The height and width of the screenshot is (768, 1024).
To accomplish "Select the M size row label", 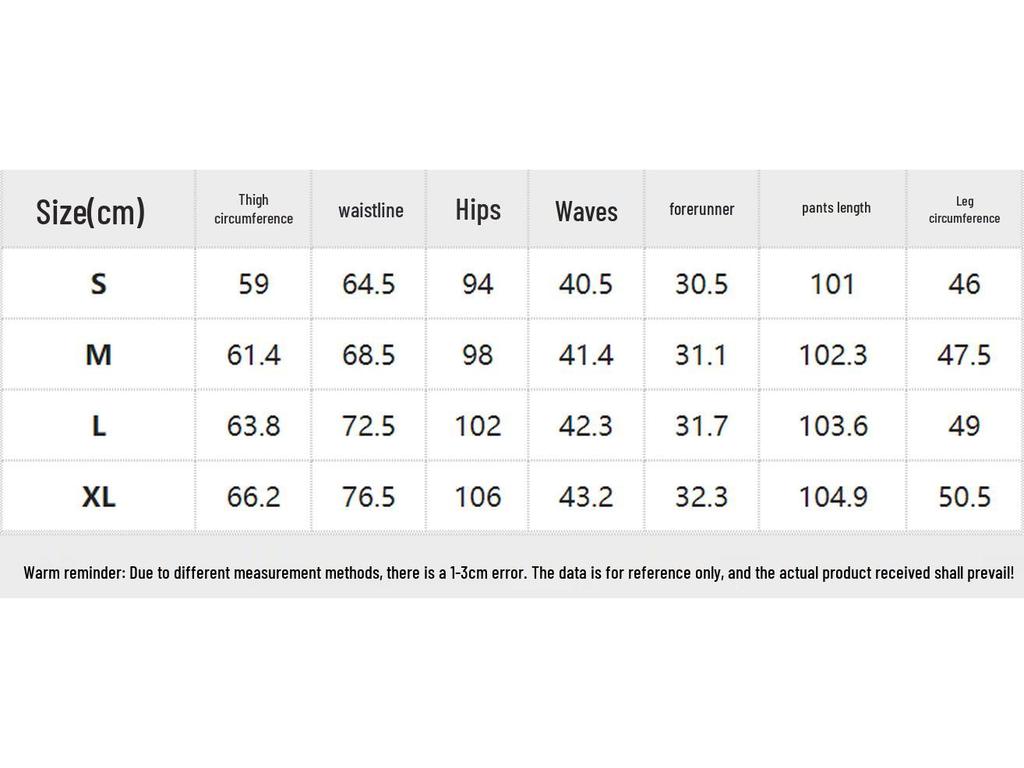I will pyautogui.click(x=98, y=355).
